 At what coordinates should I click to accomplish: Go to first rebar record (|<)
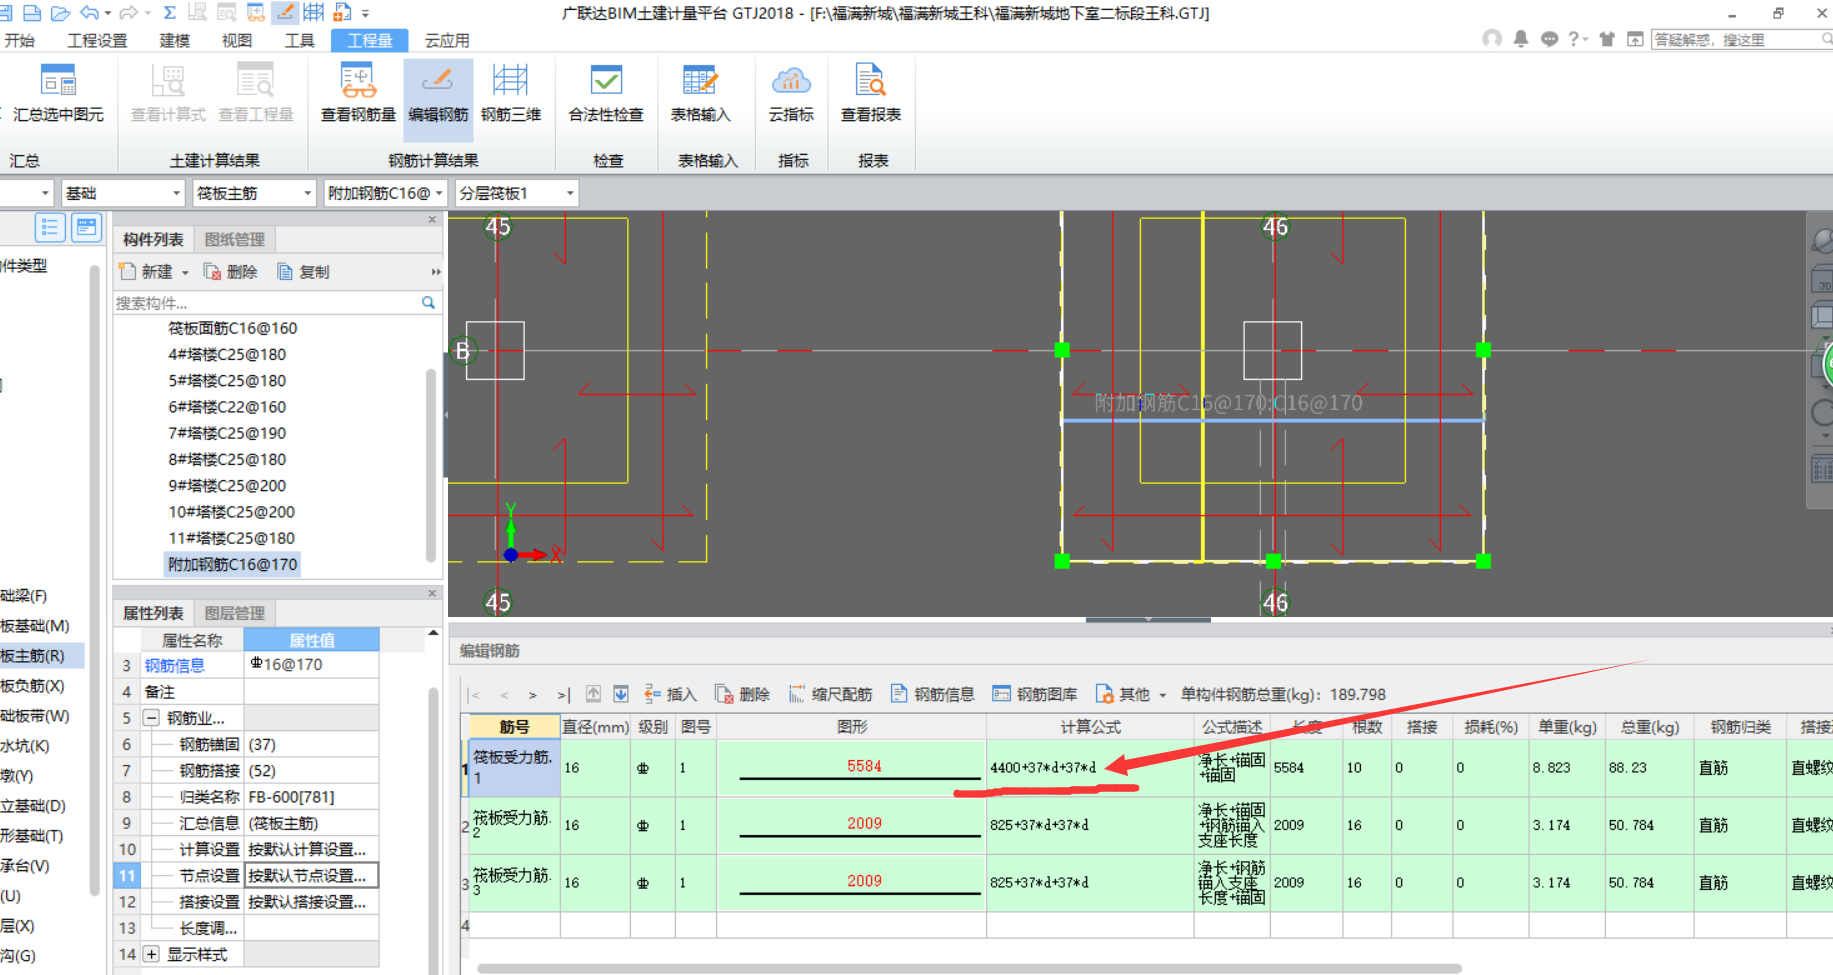click(475, 695)
